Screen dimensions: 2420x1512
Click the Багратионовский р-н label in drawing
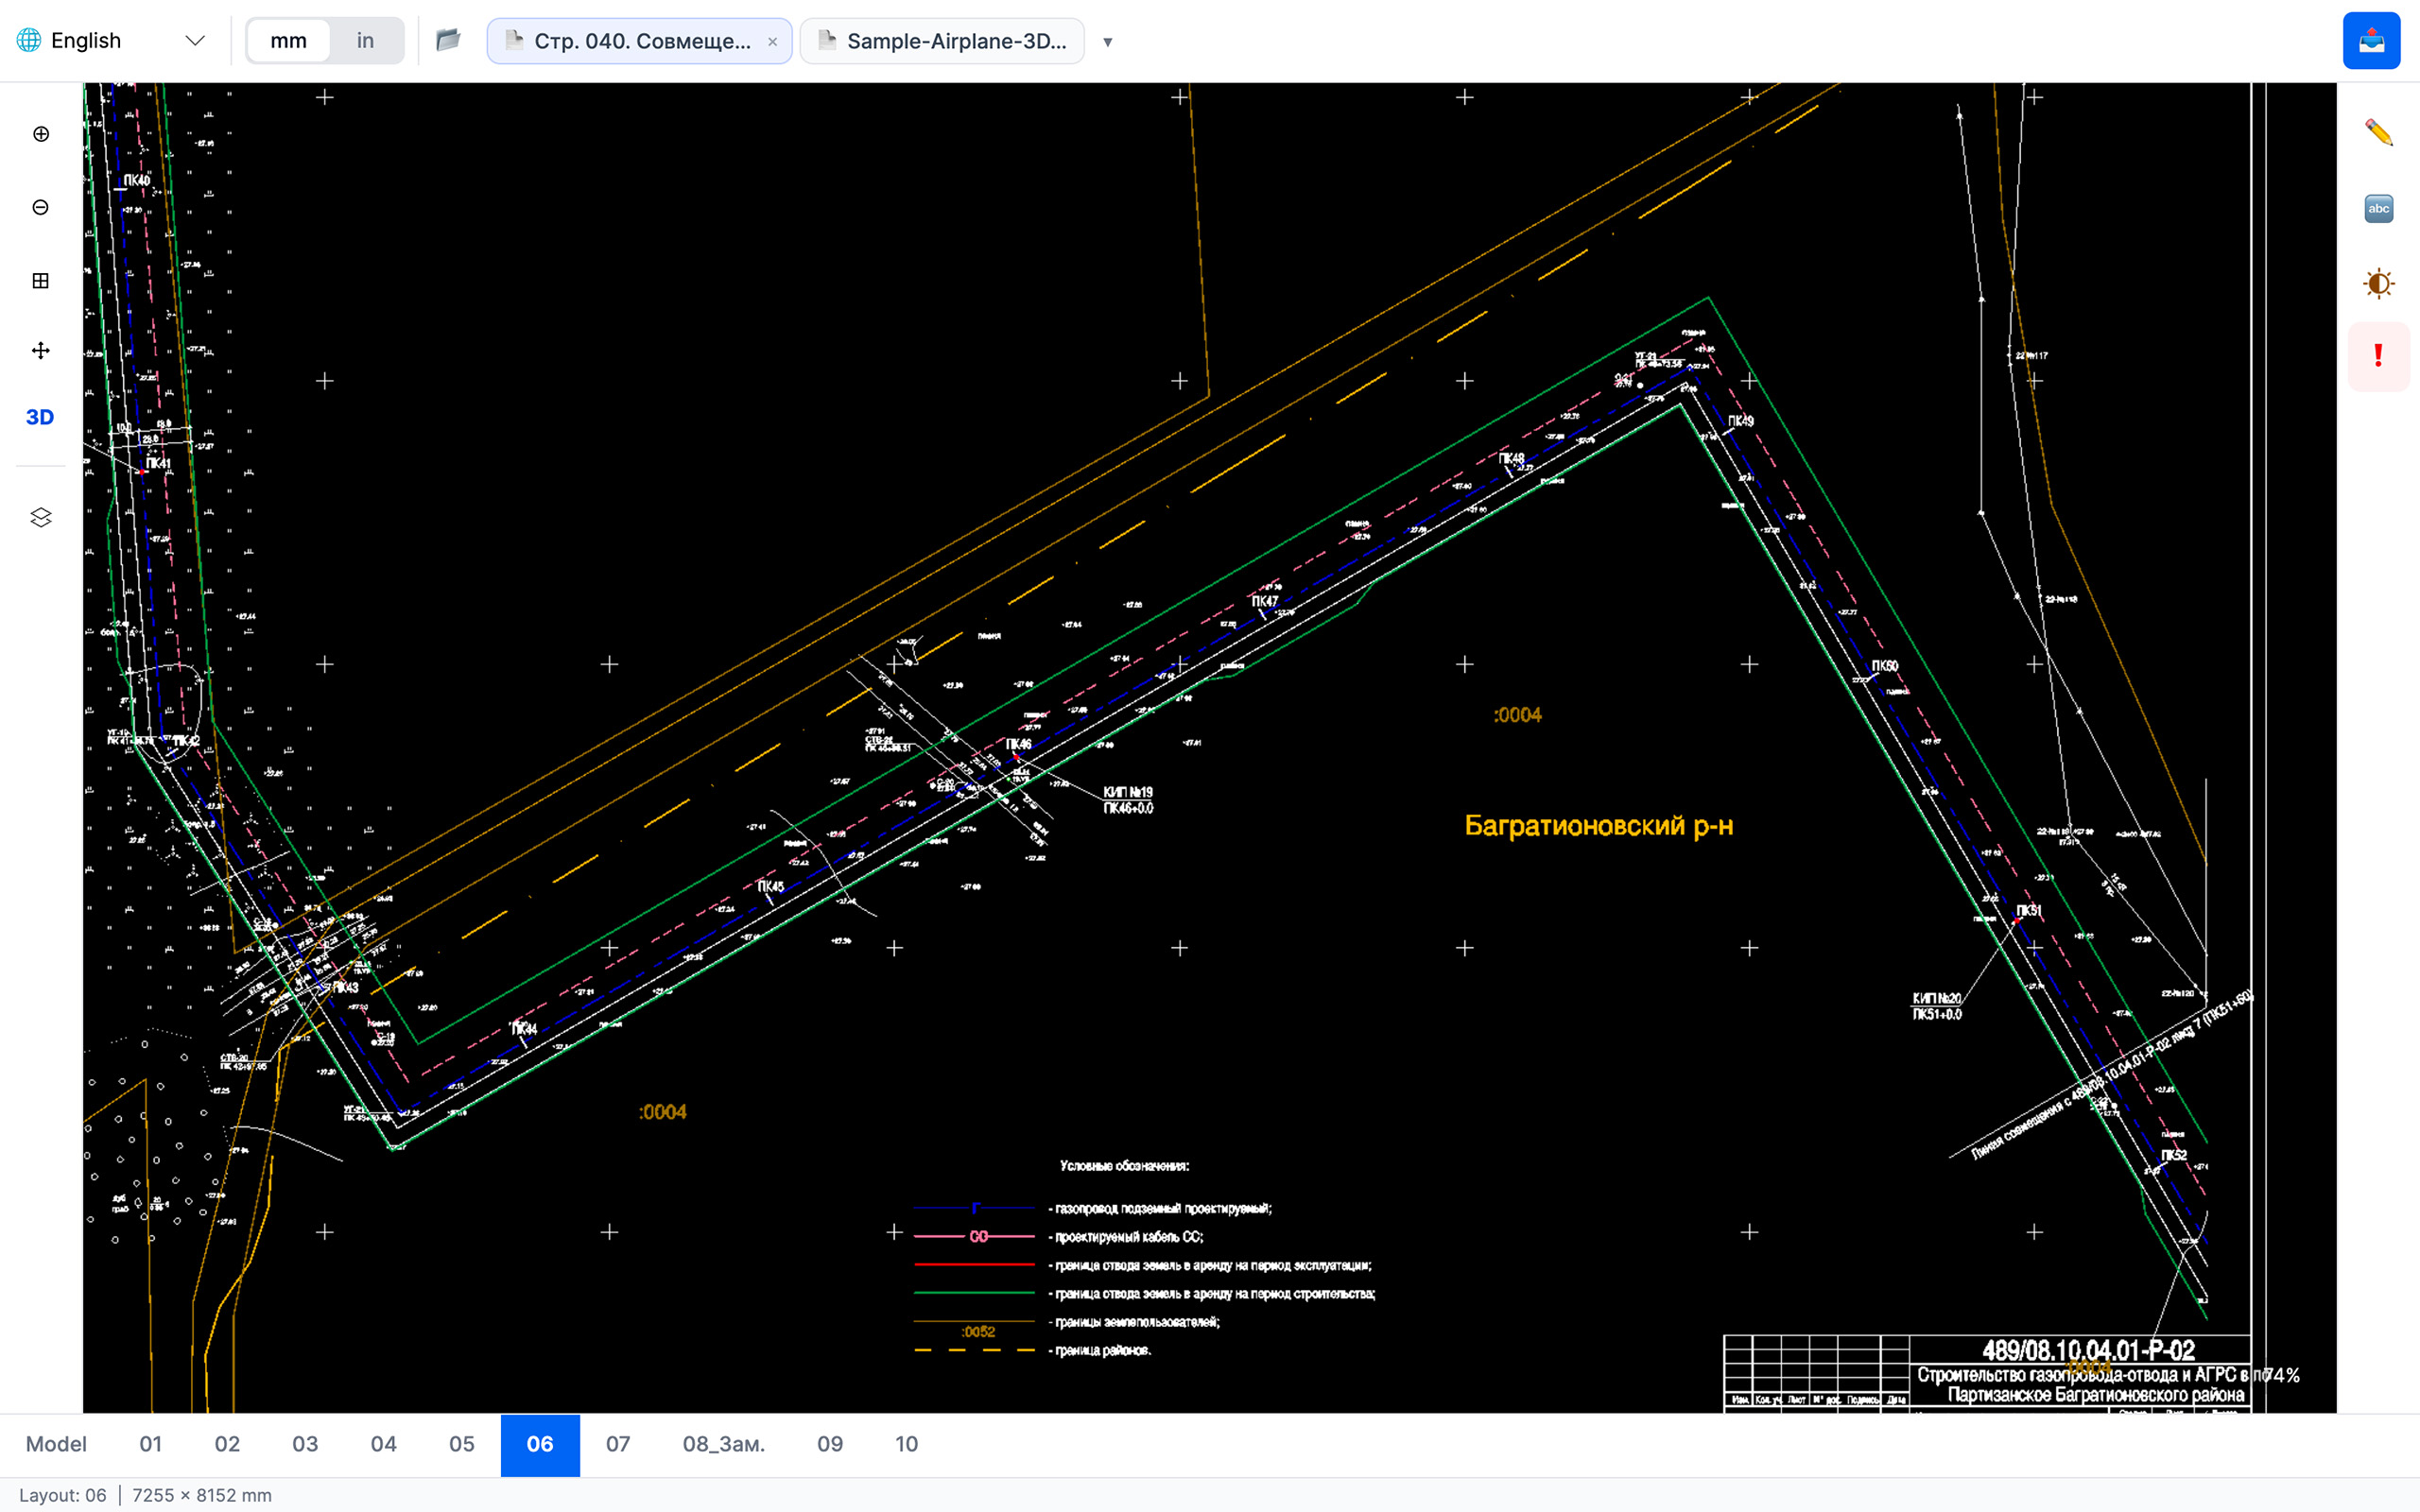coord(1598,826)
